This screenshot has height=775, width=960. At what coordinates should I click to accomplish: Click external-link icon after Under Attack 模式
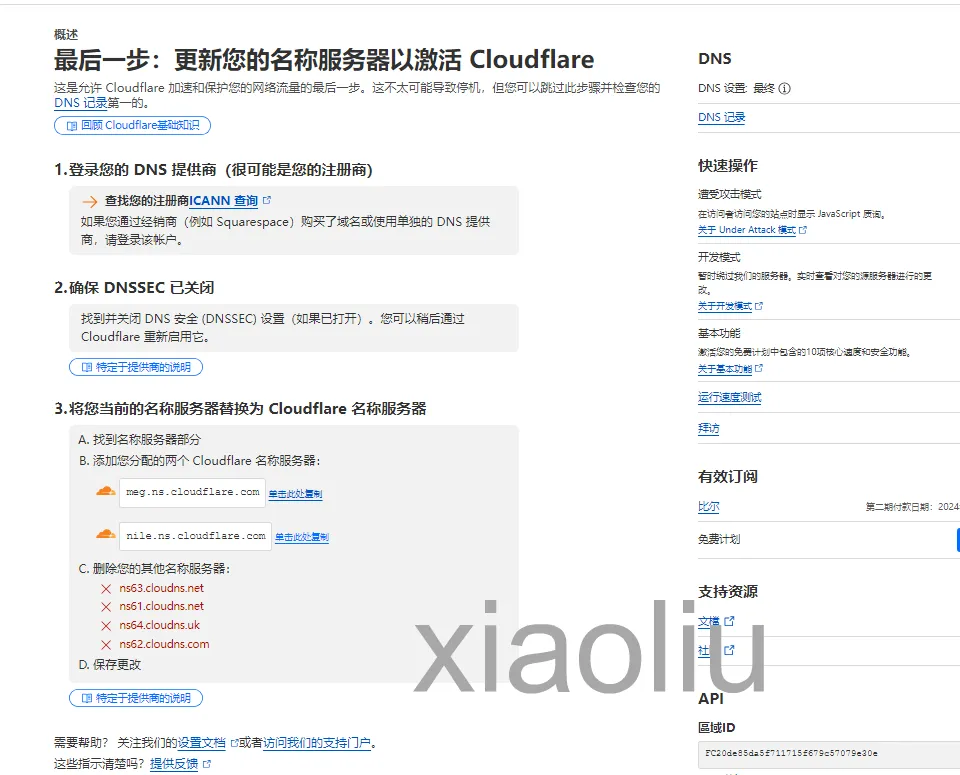803,230
